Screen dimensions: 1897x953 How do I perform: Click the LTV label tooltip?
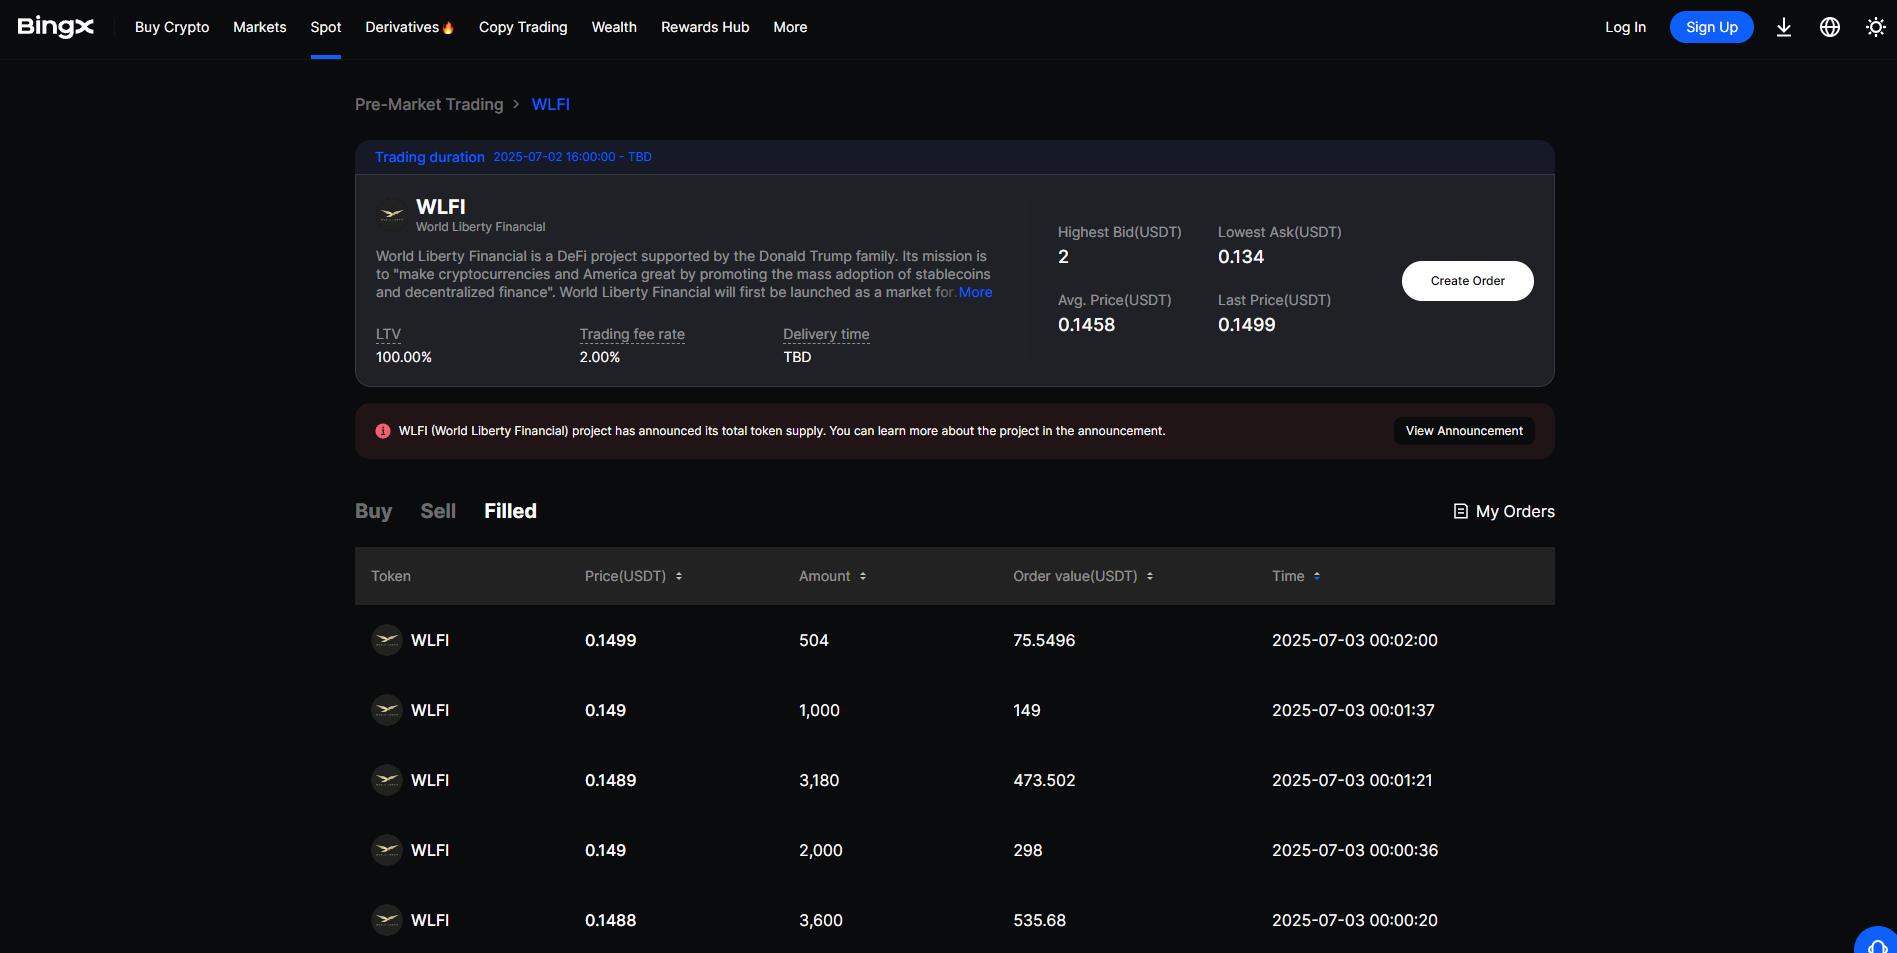point(388,334)
